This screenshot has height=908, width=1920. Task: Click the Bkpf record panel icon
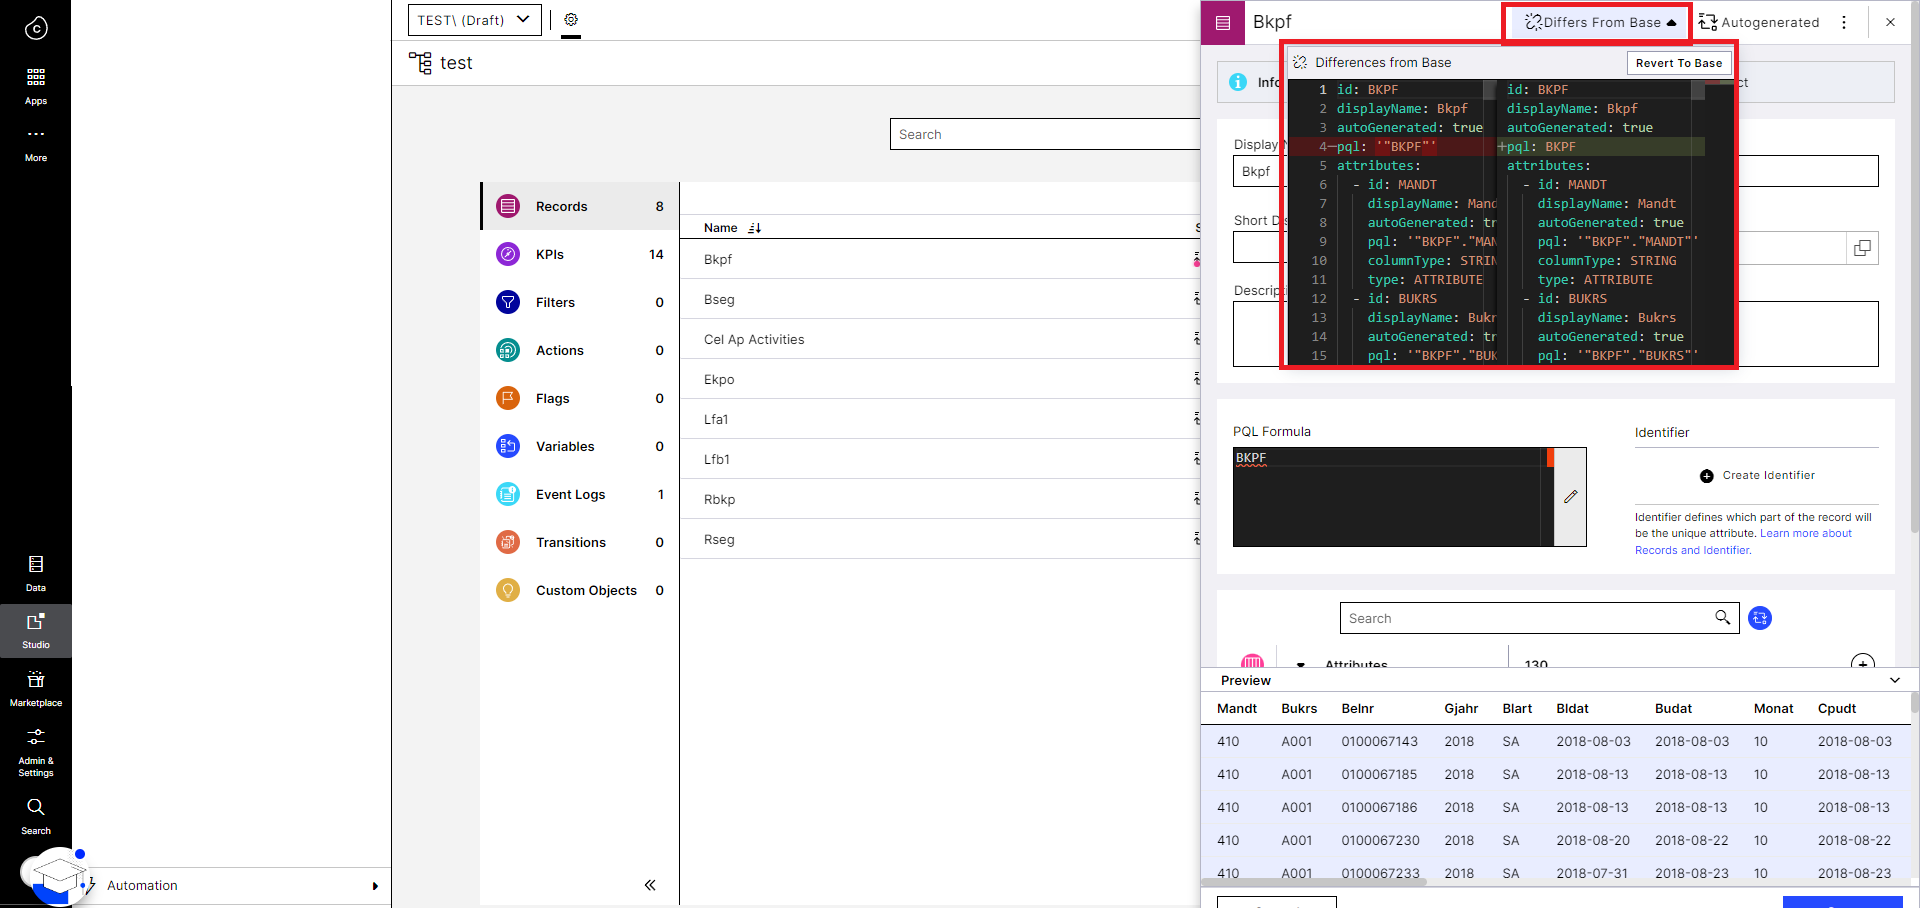click(x=1222, y=22)
